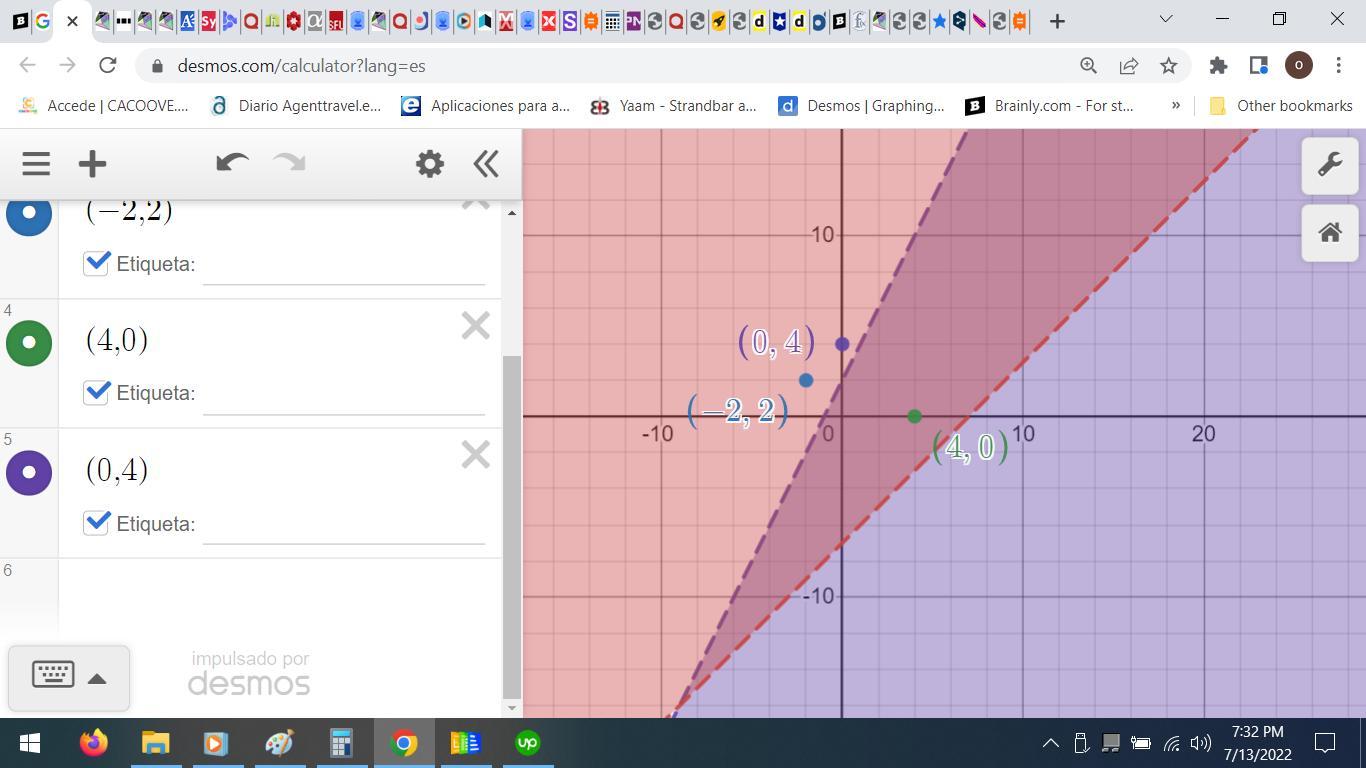This screenshot has width=1366, height=768.
Task: Toggle Etiqueta checkbox for point (-2,2)
Action: coord(96,263)
